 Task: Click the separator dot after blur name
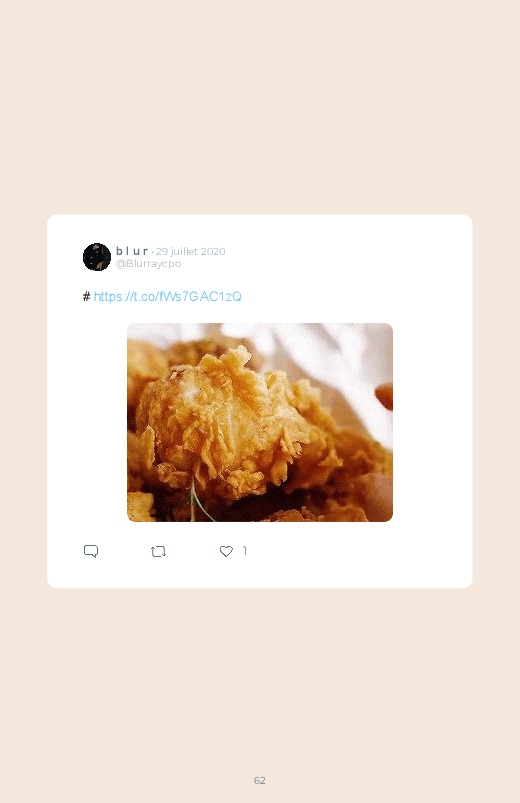click(x=152, y=252)
